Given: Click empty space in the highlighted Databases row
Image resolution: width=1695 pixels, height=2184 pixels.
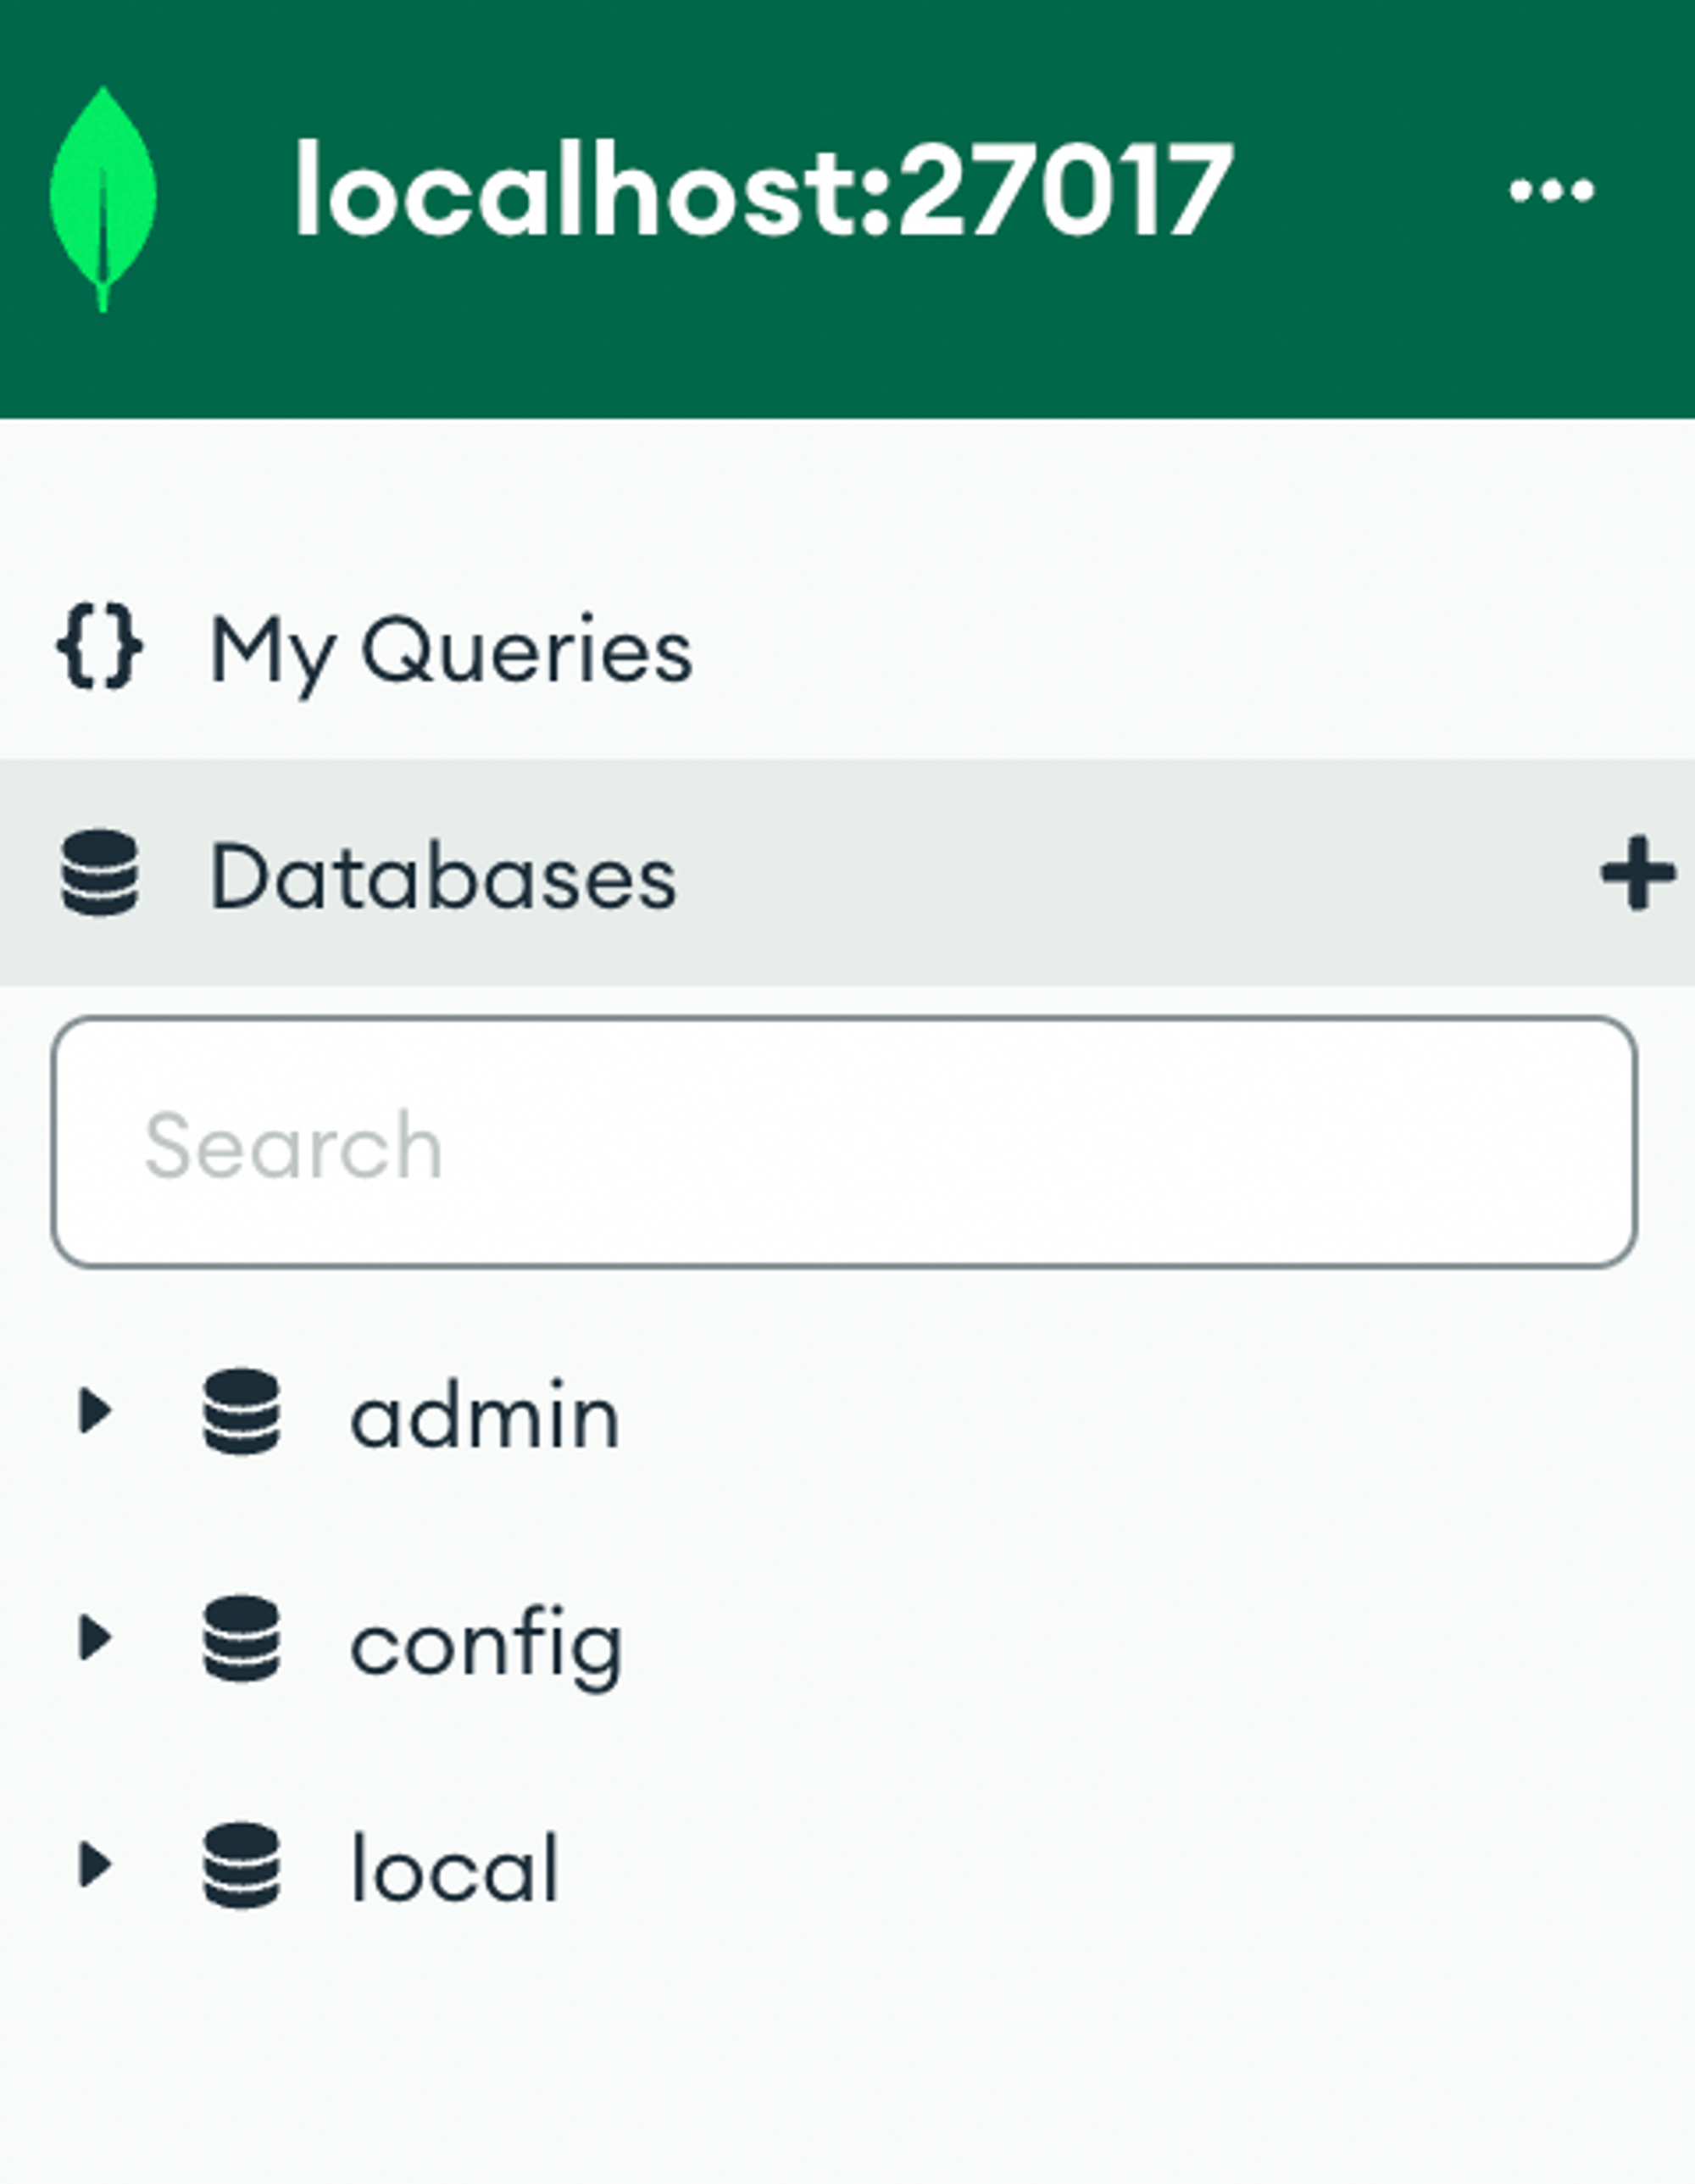Looking at the screenshot, I should click(1100, 873).
